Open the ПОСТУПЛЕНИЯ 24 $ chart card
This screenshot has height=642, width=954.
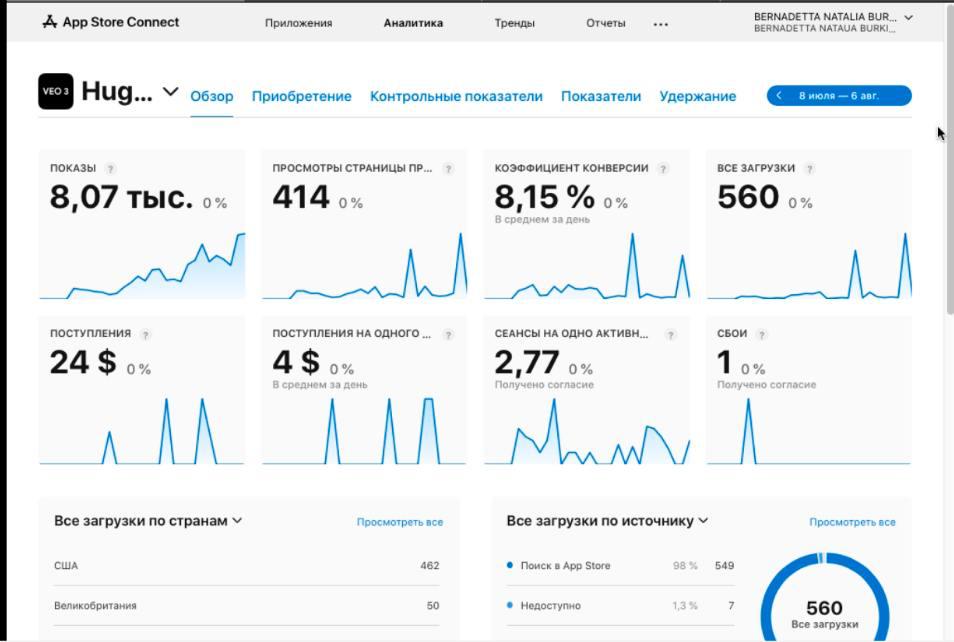coord(142,390)
